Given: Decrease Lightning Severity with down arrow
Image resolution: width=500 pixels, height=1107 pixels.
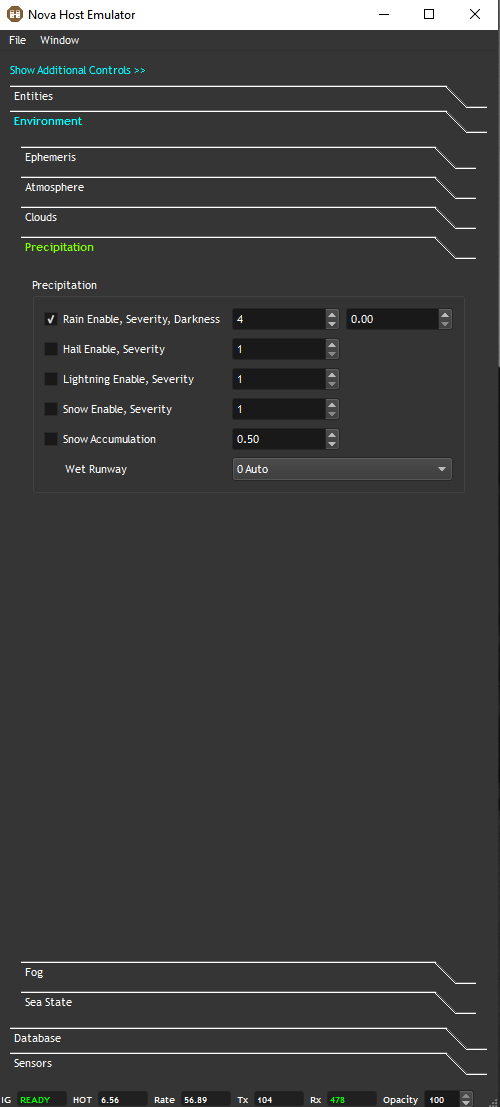Looking at the screenshot, I should pos(332,384).
